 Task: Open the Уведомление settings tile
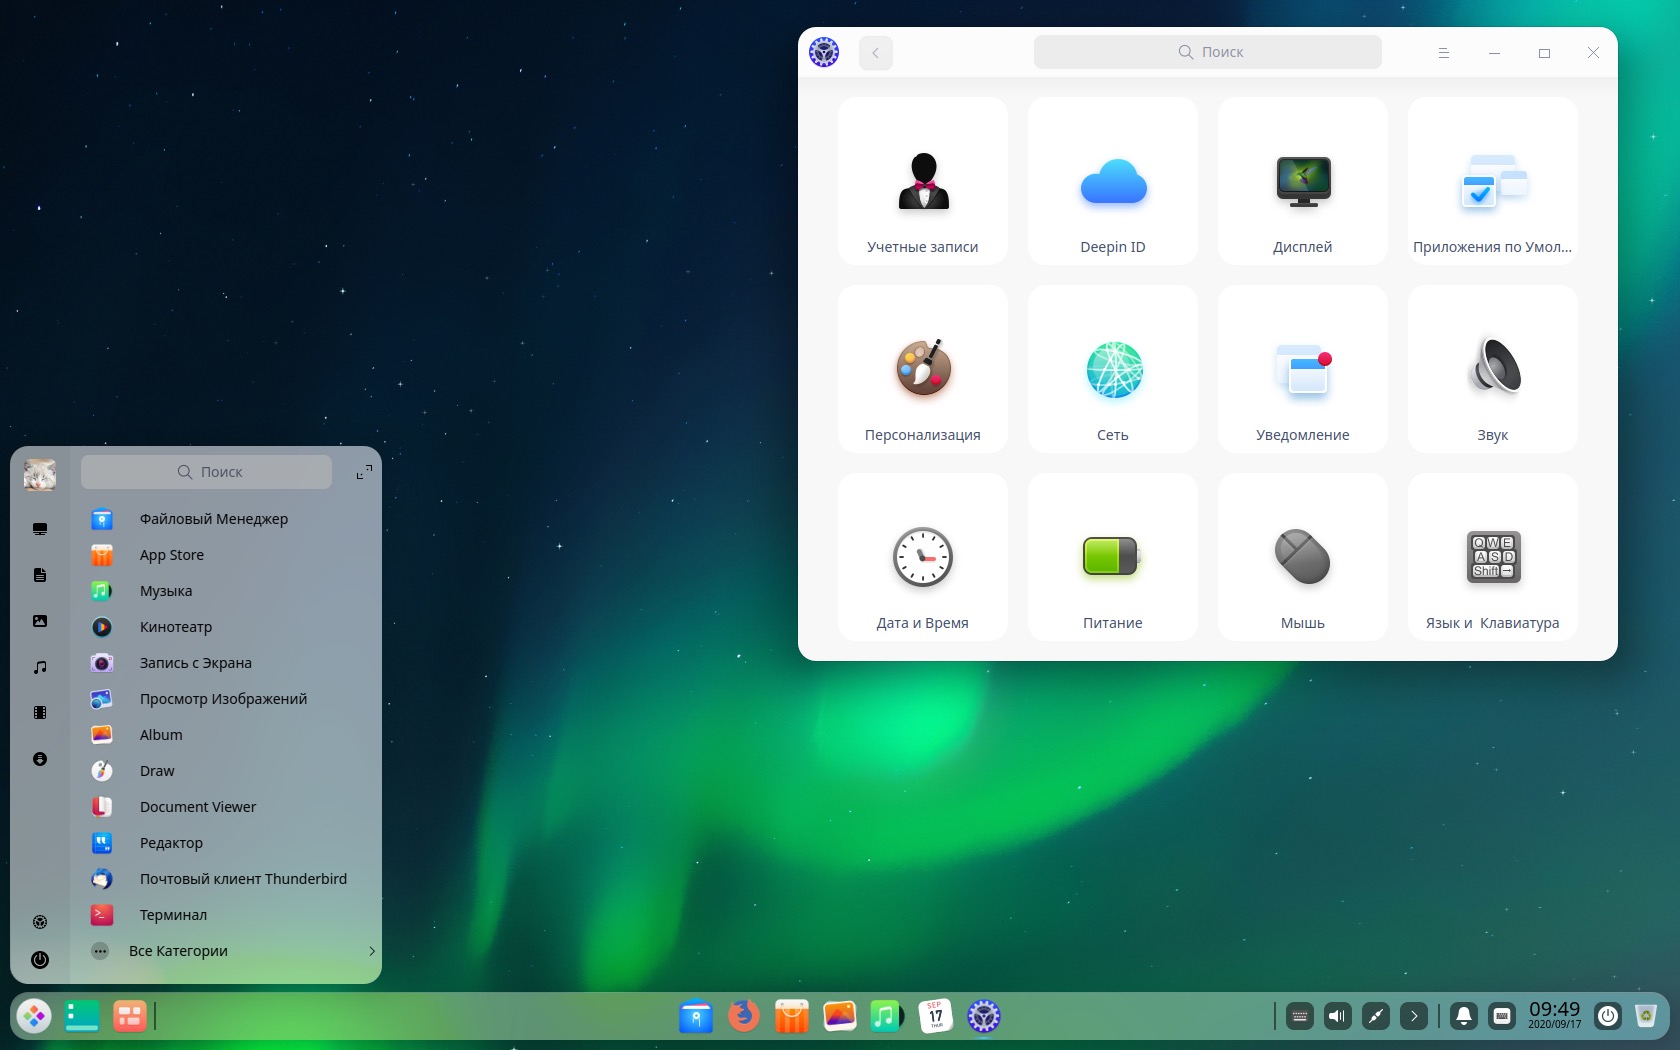click(1302, 369)
